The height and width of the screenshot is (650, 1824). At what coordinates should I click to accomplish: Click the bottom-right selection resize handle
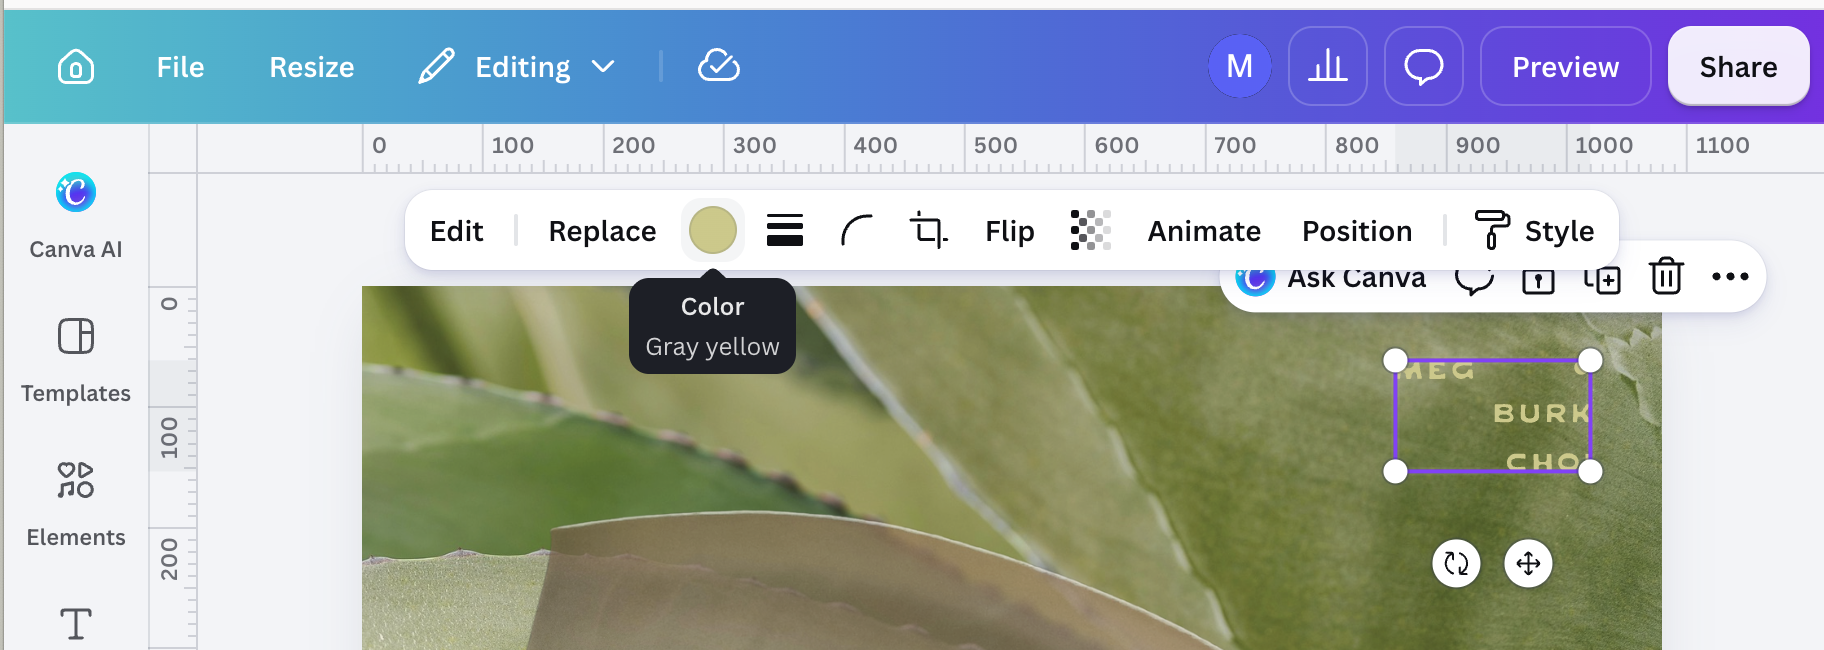(1590, 471)
